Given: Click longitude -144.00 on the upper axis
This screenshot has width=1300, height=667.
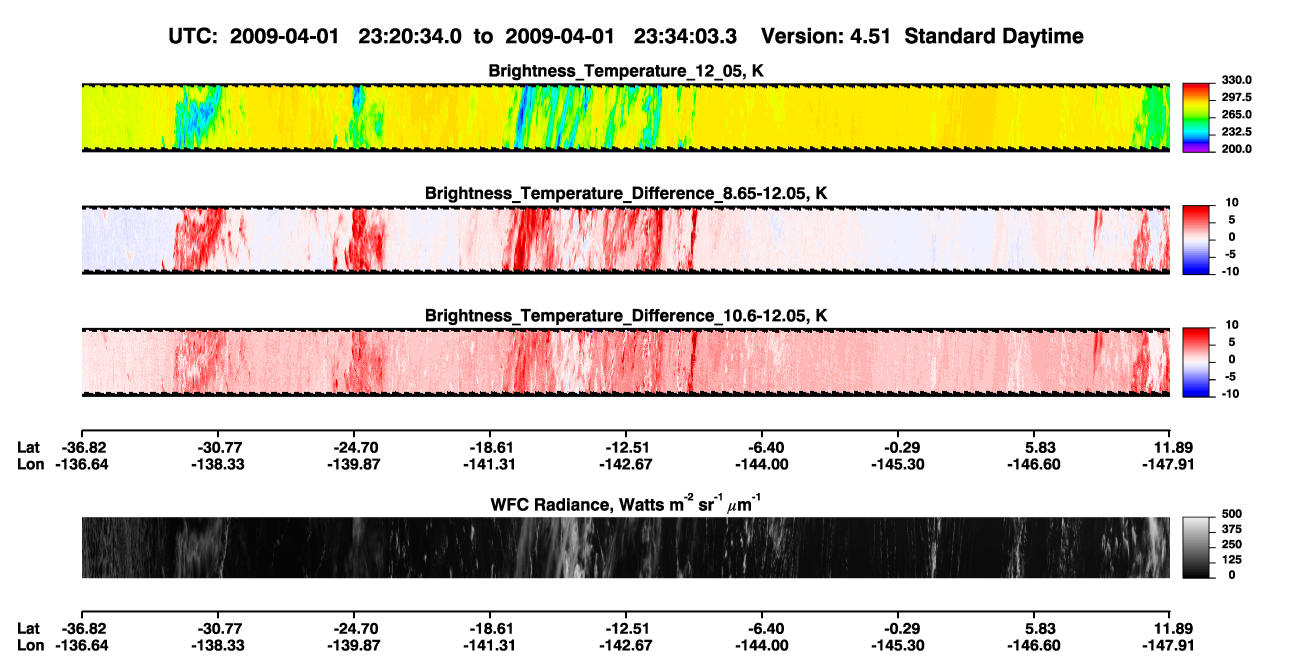Looking at the screenshot, I should 762,464.
